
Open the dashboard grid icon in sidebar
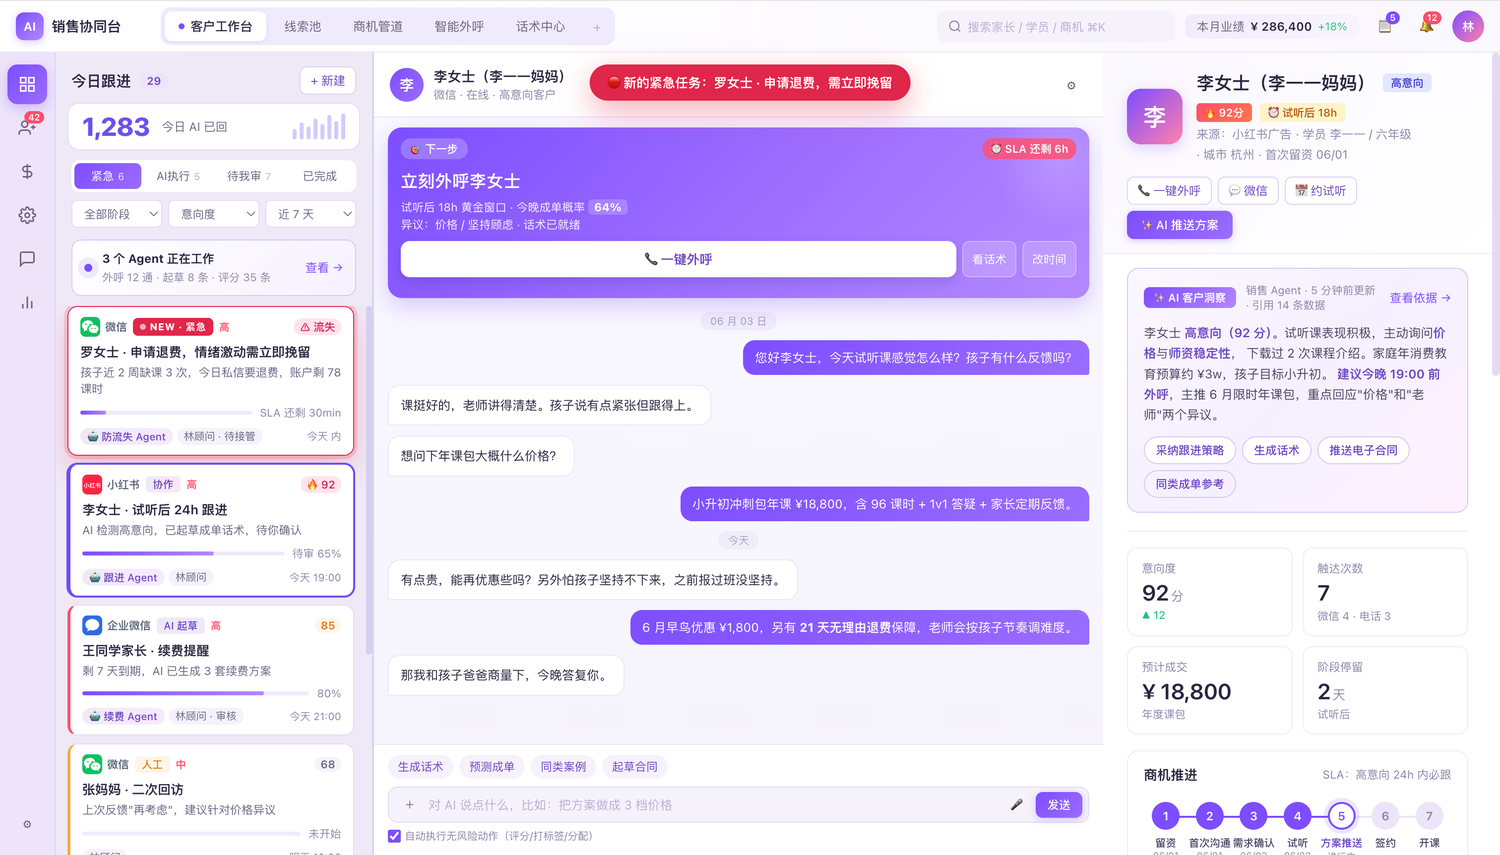point(27,84)
